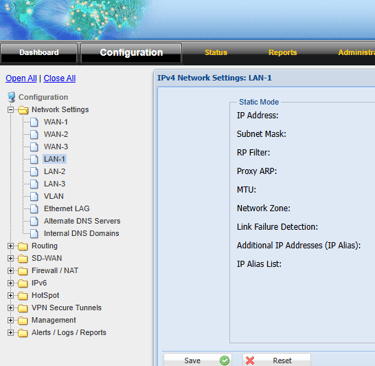Screen dimensions: 375x366
Task: Click the Management folder icon
Action: tap(23, 321)
